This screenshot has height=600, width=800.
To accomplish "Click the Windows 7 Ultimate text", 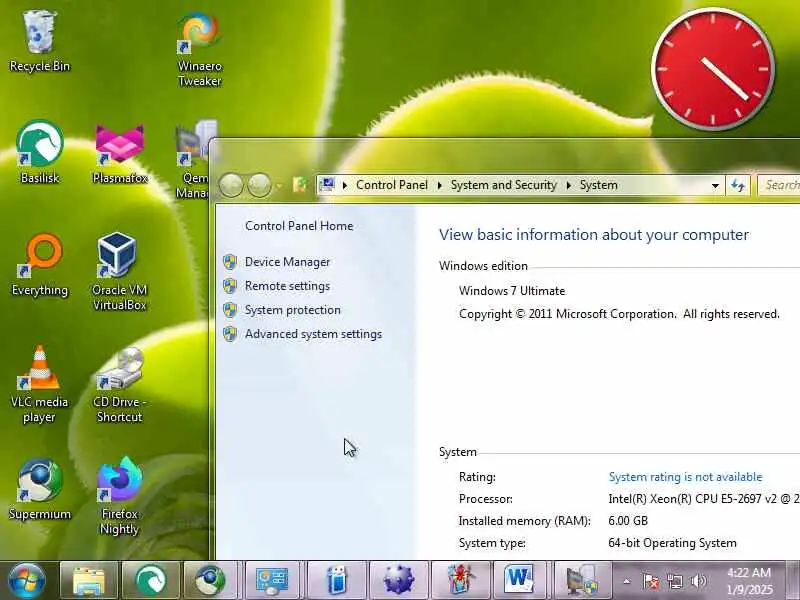I will [512, 291].
